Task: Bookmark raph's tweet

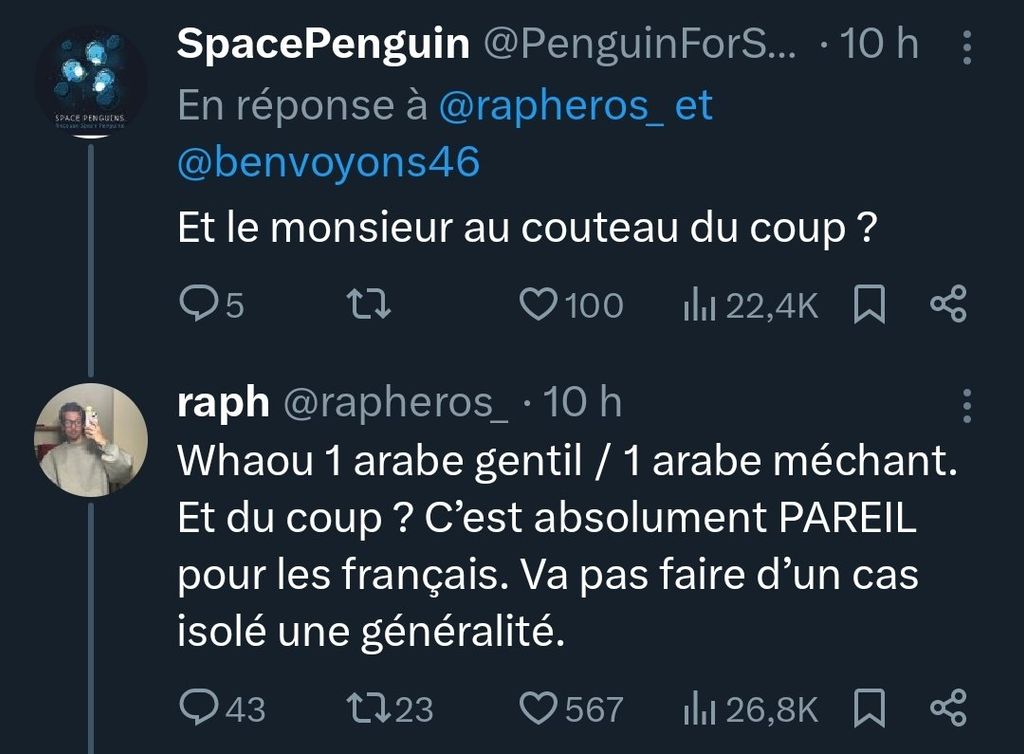Action: point(869,708)
